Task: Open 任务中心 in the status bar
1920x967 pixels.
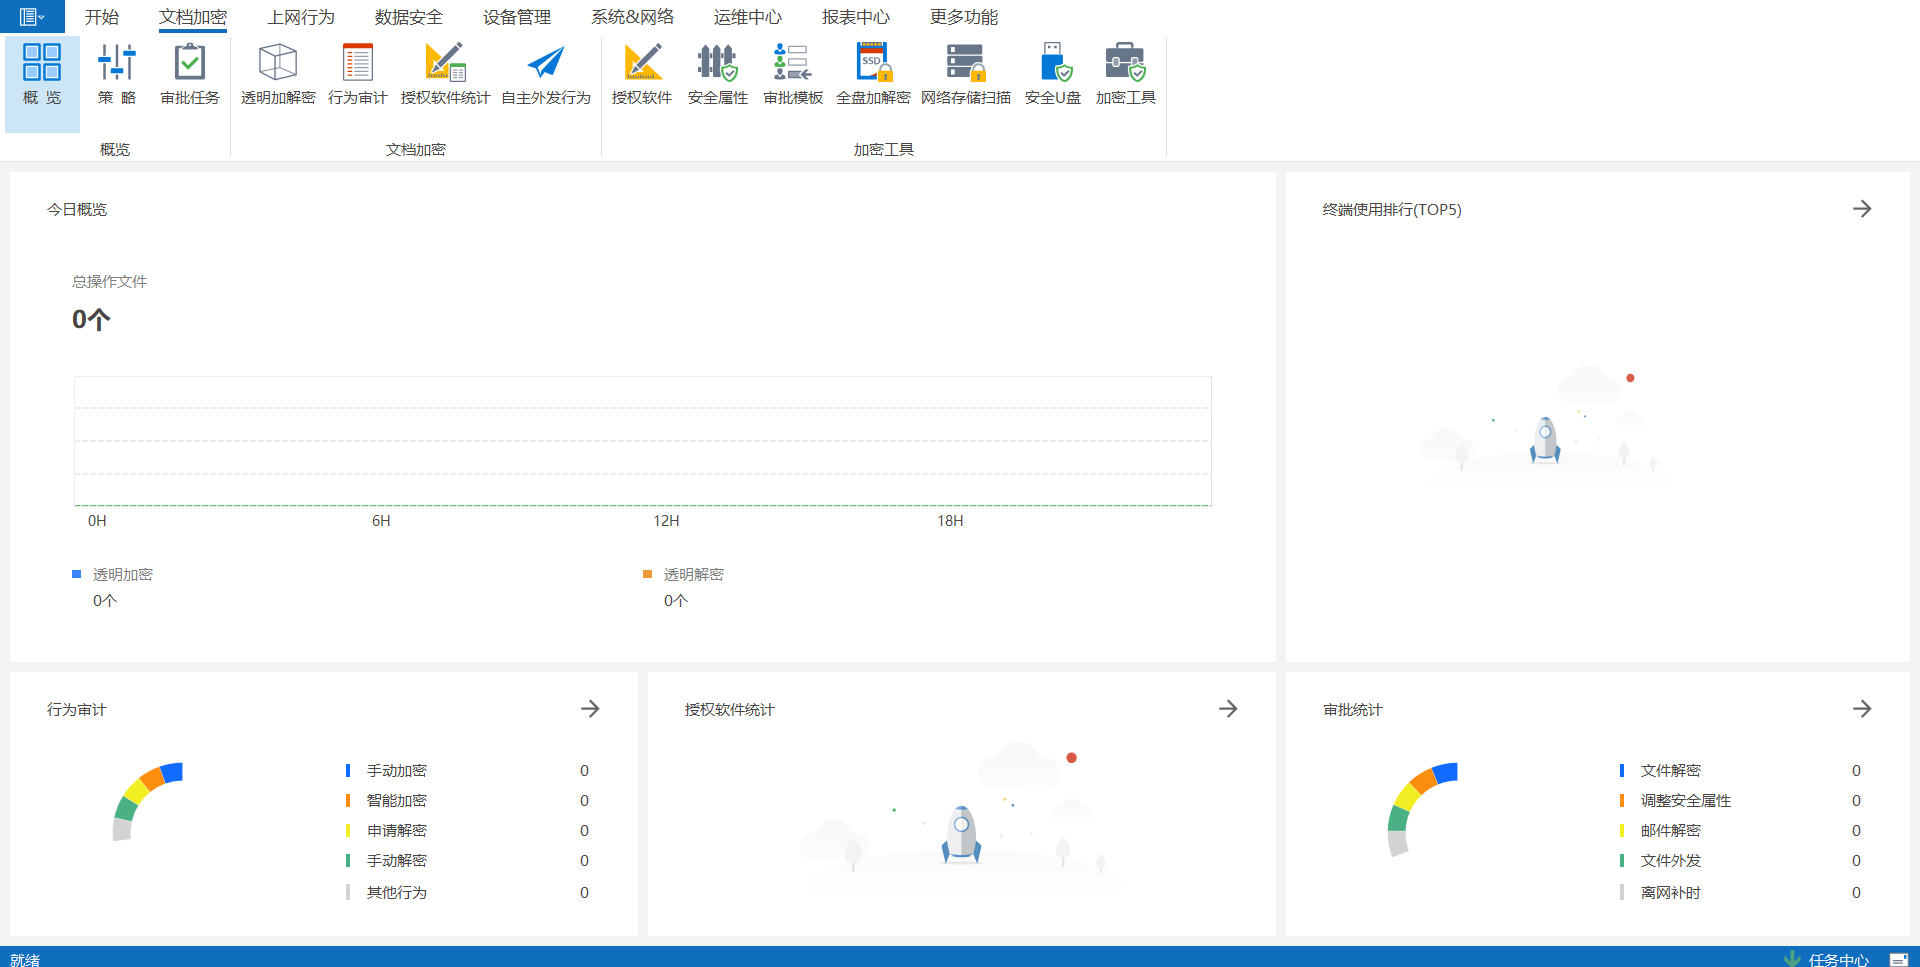Action: (1837, 959)
